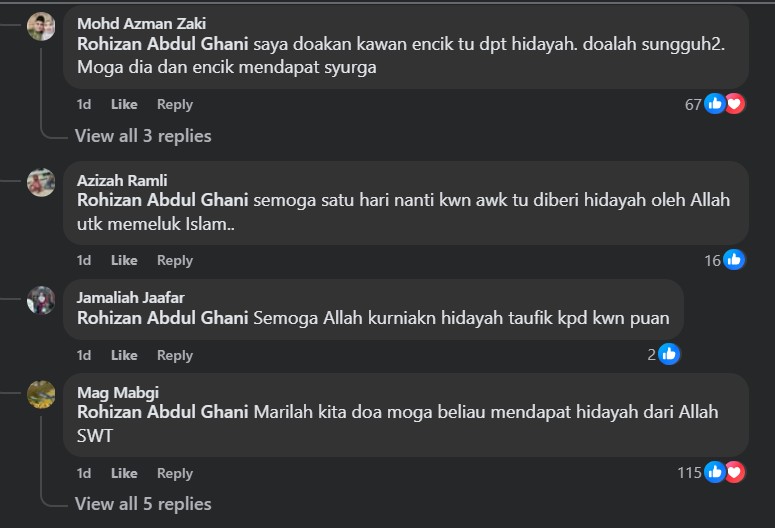Click the heart reaction icon on Mohd Azman Zaki's comment
The image size is (775, 528).
pyautogui.click(x=734, y=104)
